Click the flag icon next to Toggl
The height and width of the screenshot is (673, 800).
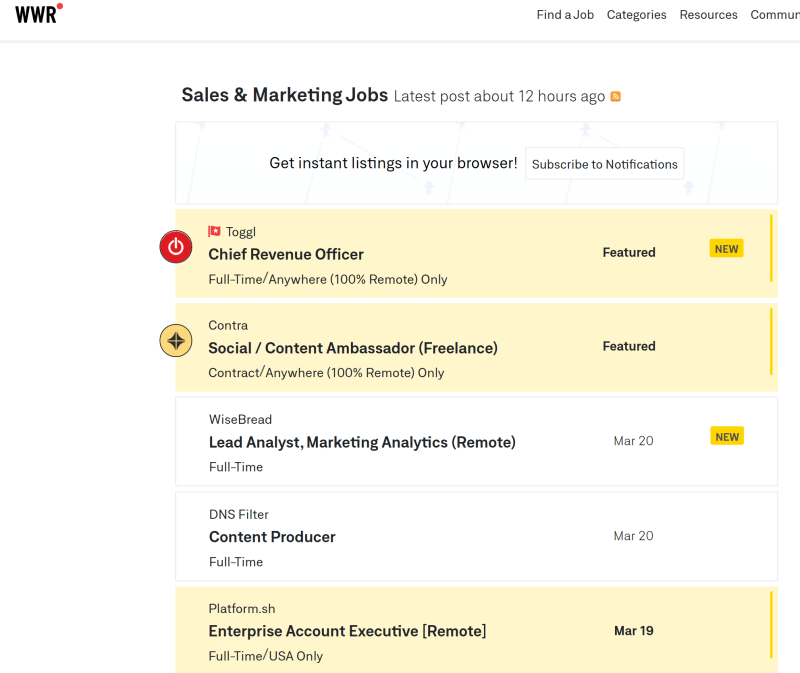[x=214, y=232]
